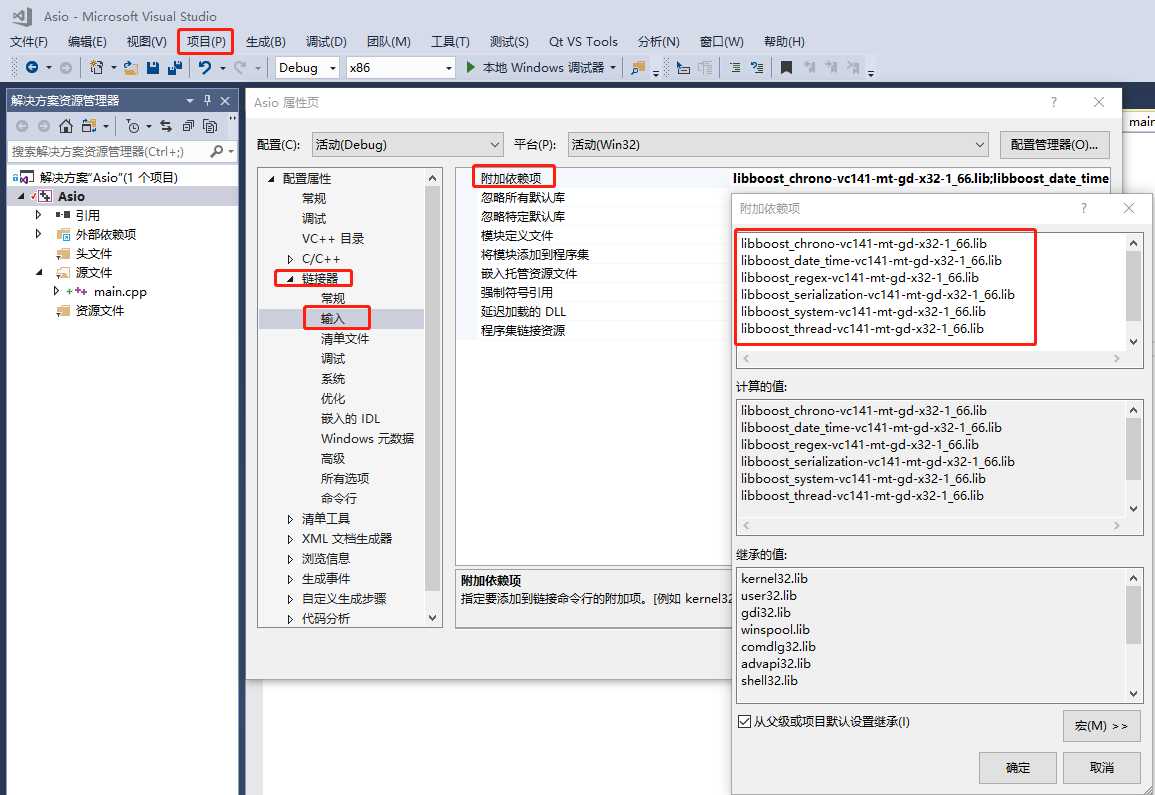Select 输入 under 链接器

tap(332, 318)
